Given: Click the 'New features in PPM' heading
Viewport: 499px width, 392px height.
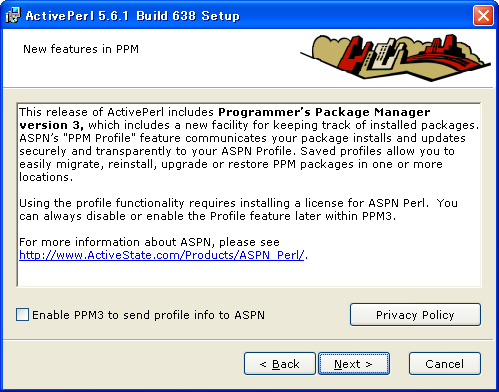Looking at the screenshot, I should click(x=81, y=49).
